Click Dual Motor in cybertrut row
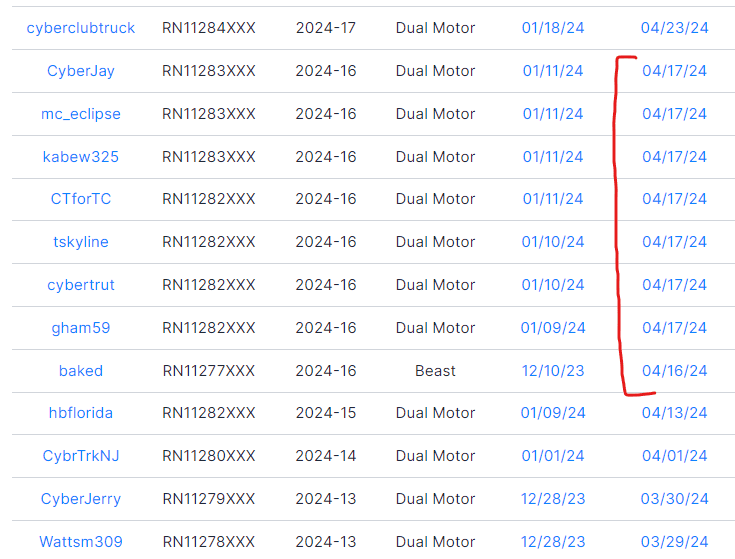Viewport: 735px width, 559px height. pyautogui.click(x=435, y=285)
